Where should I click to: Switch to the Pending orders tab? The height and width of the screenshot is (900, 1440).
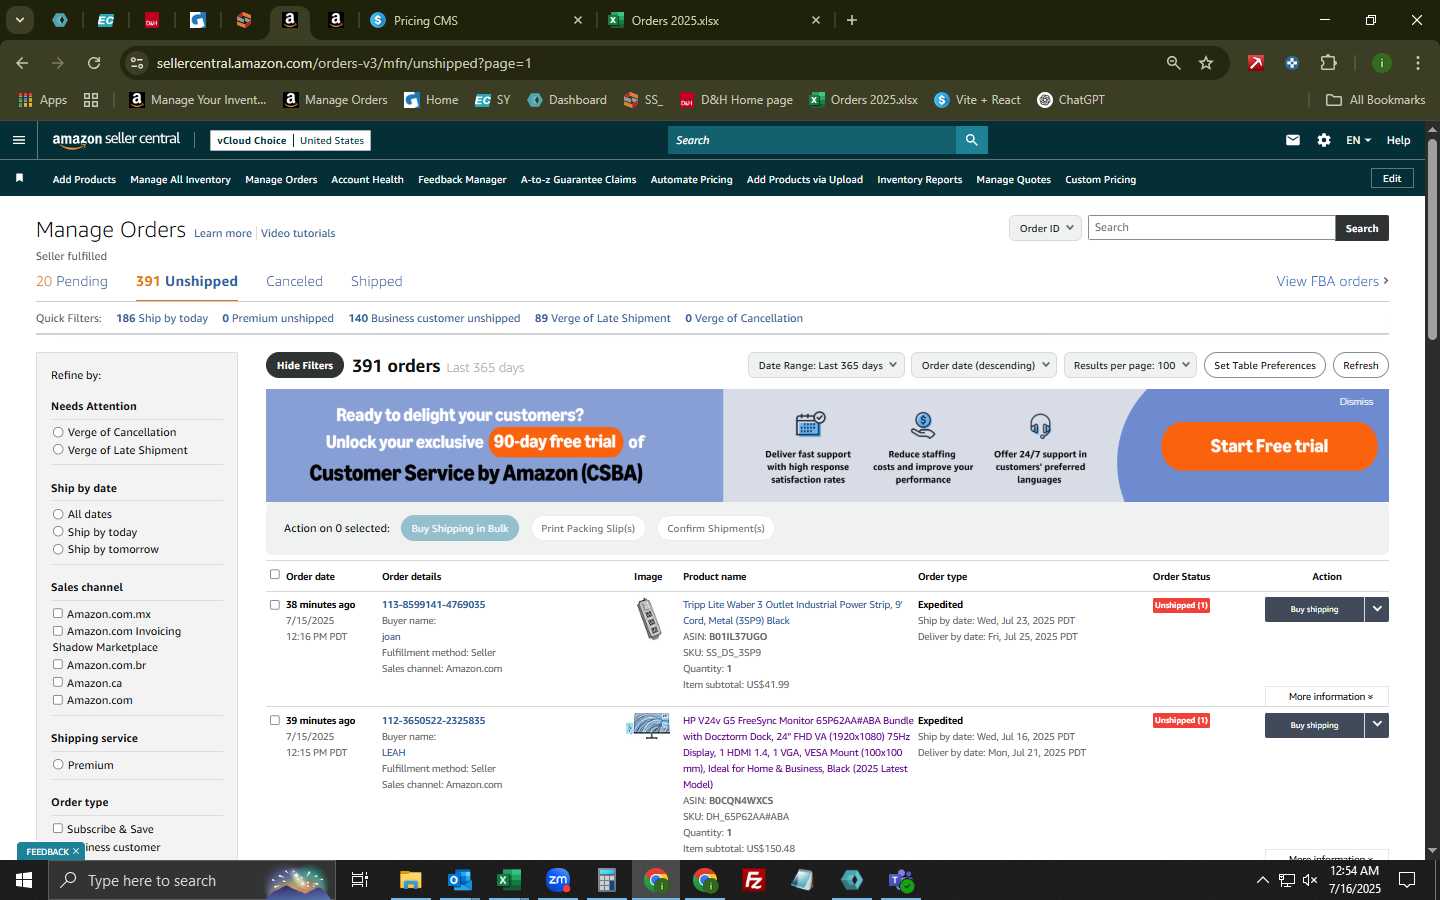click(x=72, y=281)
